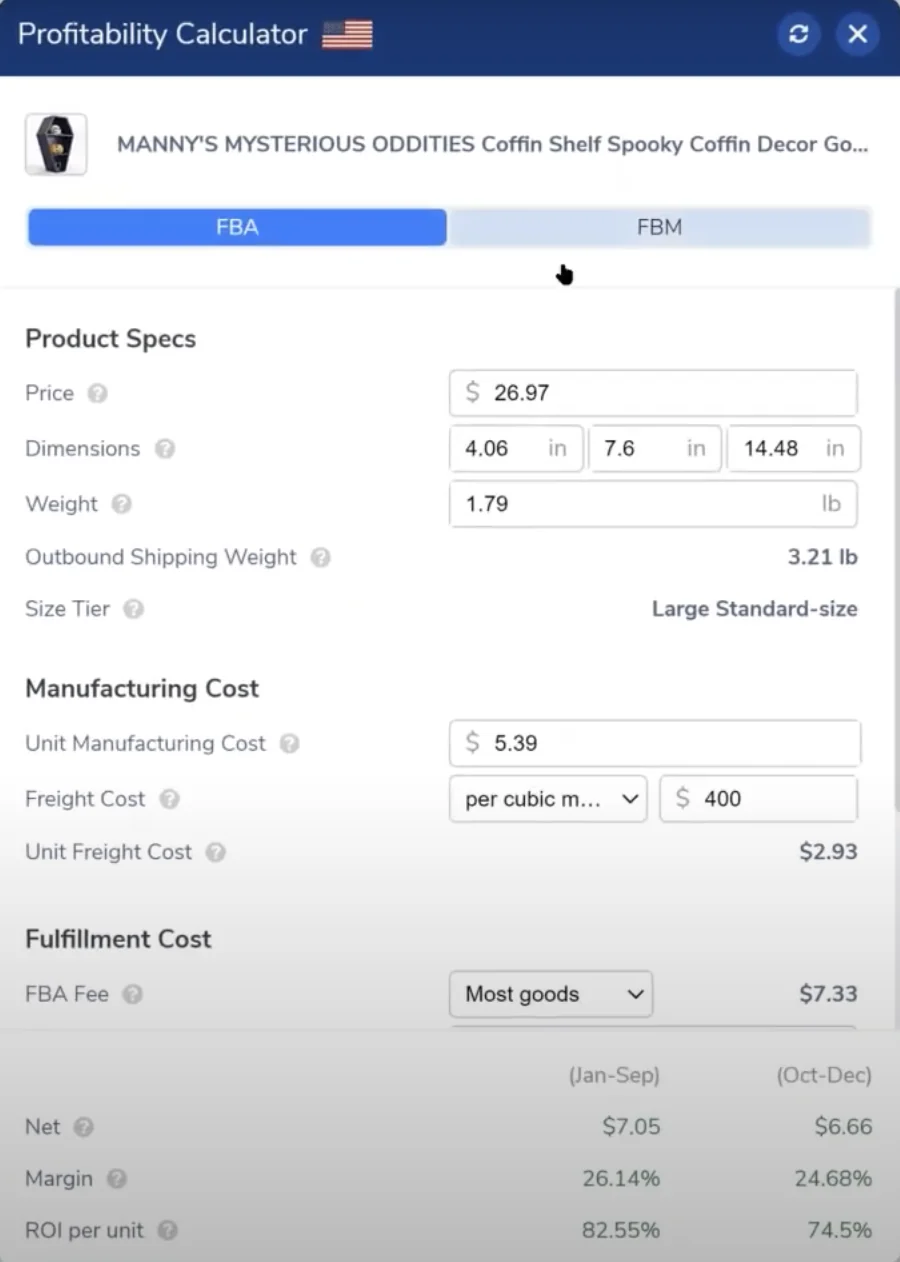
Task: Edit the 14.48 in dimension field
Action: point(793,448)
